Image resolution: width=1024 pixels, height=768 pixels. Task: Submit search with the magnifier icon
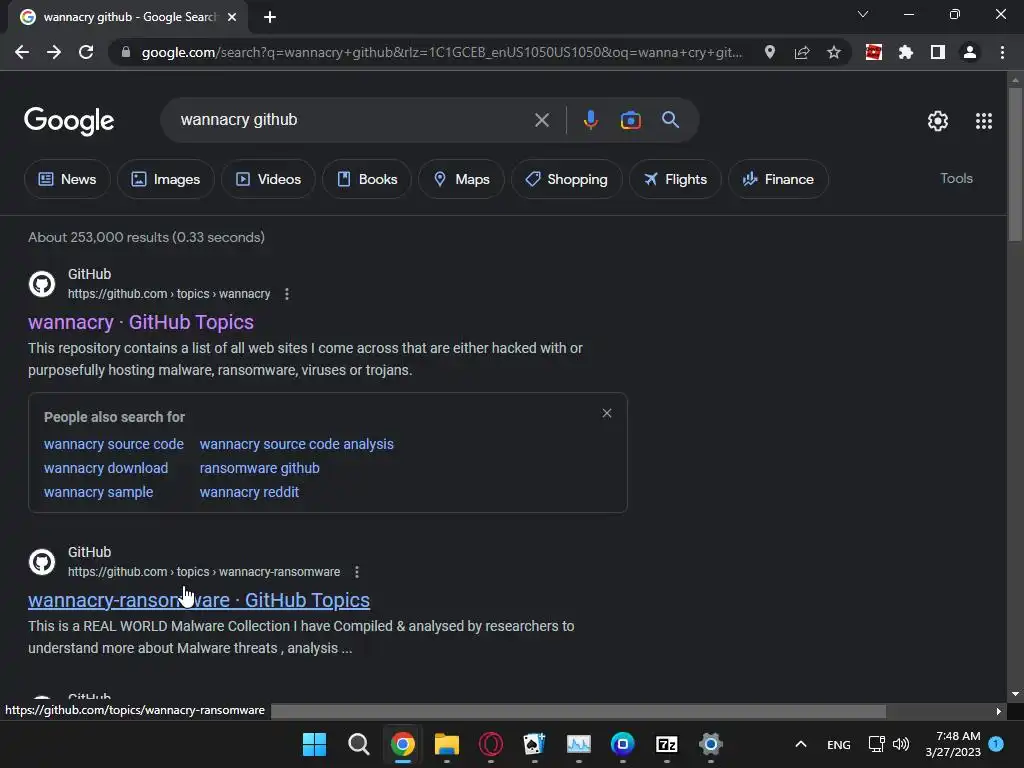pos(671,120)
